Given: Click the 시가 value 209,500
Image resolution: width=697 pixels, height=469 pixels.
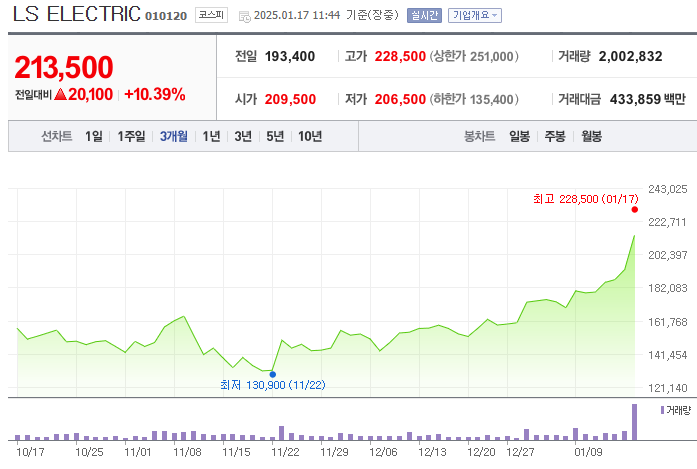Looking at the screenshot, I should click(x=290, y=99).
